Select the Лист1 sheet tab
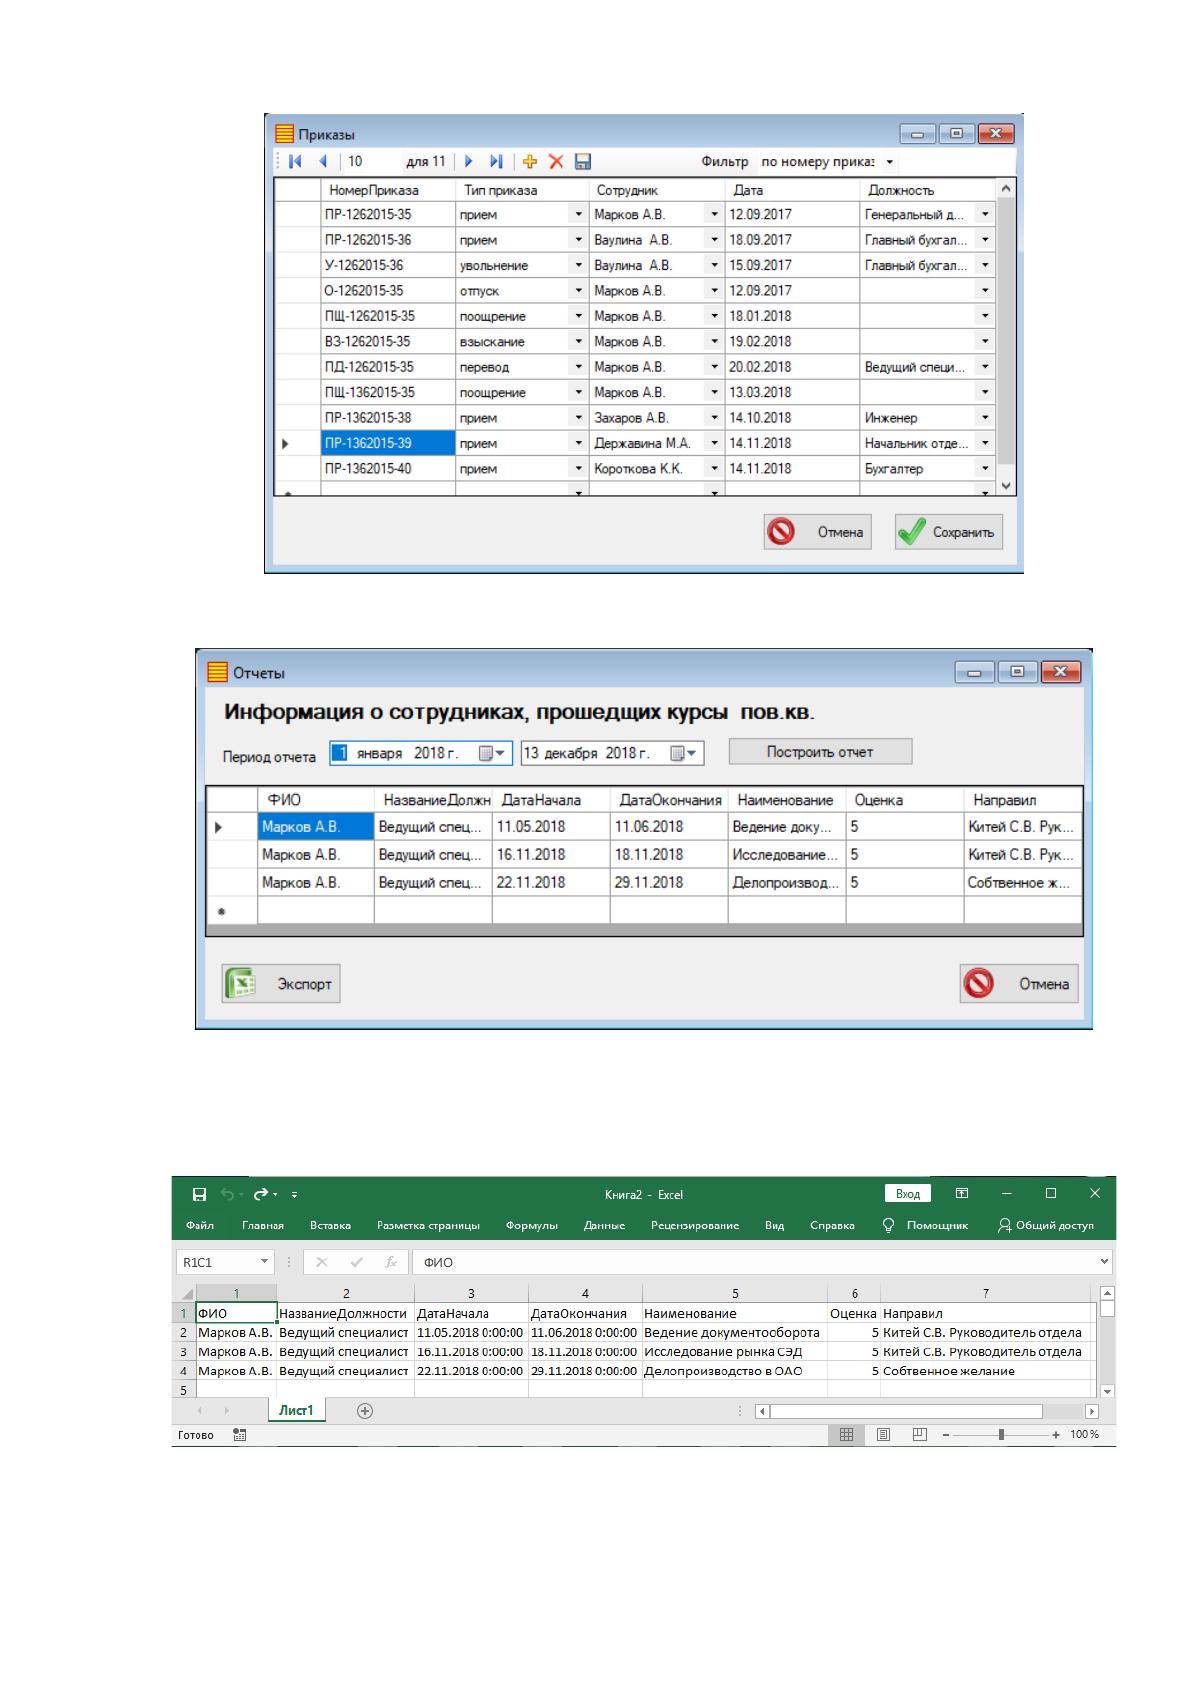This screenshot has width=1191, height=1684. pos(296,1411)
